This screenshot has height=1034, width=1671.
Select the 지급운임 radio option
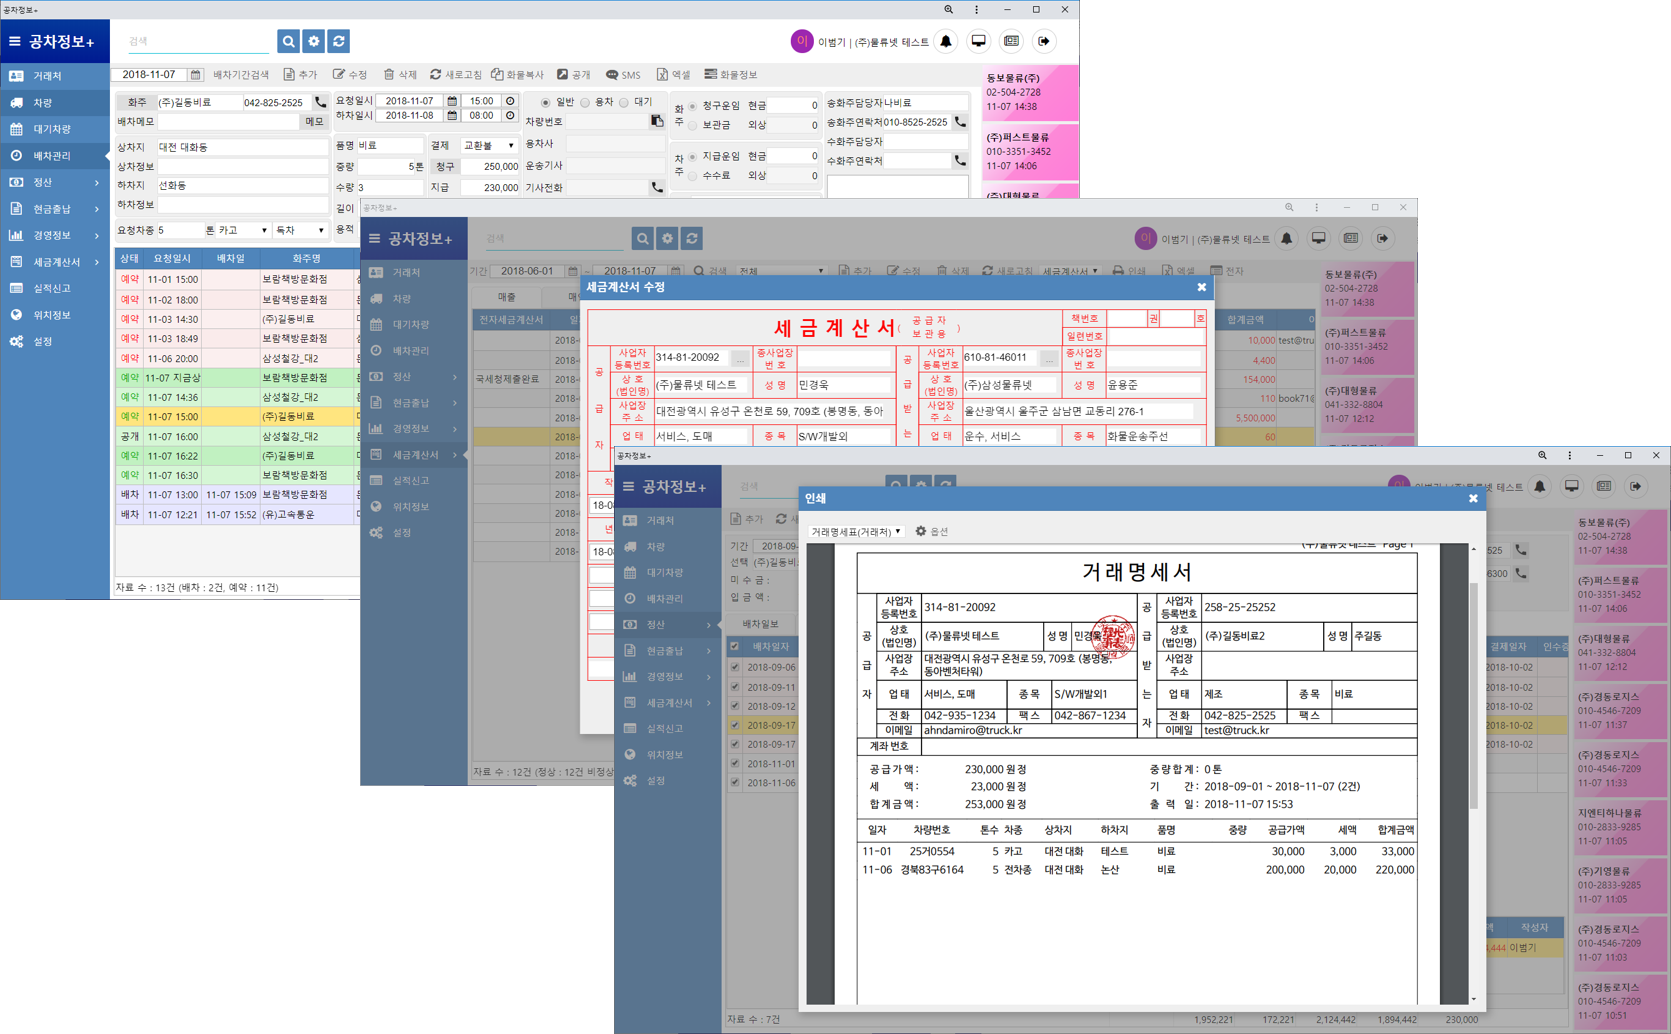click(692, 157)
